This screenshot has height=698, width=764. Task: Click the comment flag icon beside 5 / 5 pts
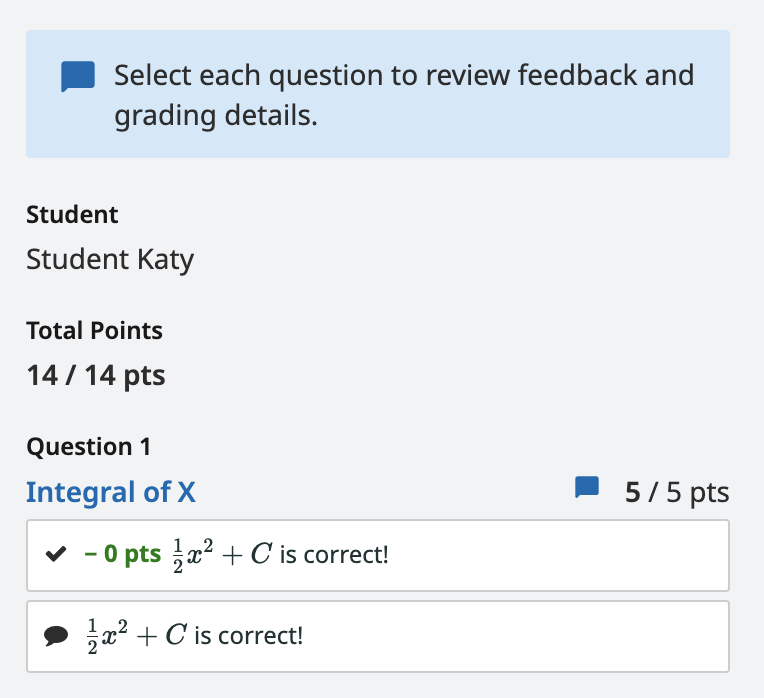[587, 488]
